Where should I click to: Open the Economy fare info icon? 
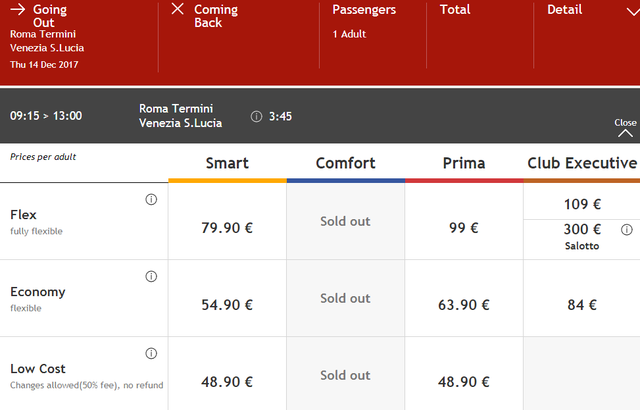(151, 277)
